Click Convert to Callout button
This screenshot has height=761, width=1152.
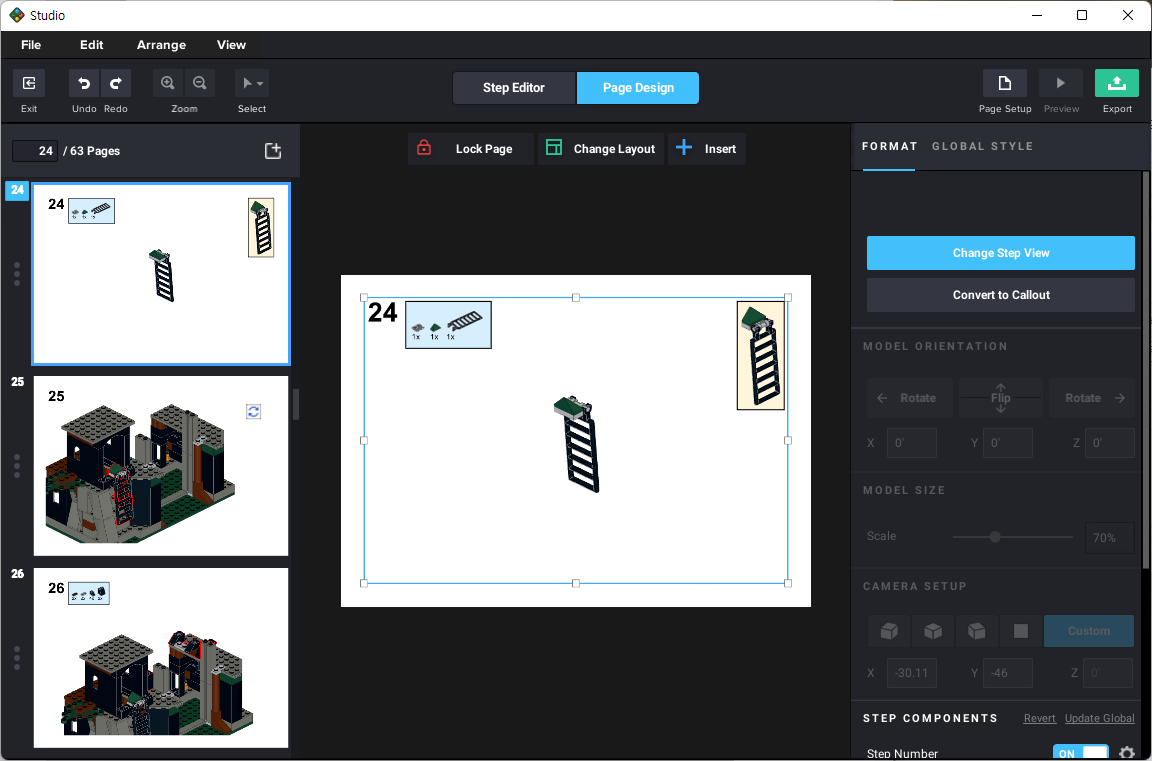[x=1001, y=295]
